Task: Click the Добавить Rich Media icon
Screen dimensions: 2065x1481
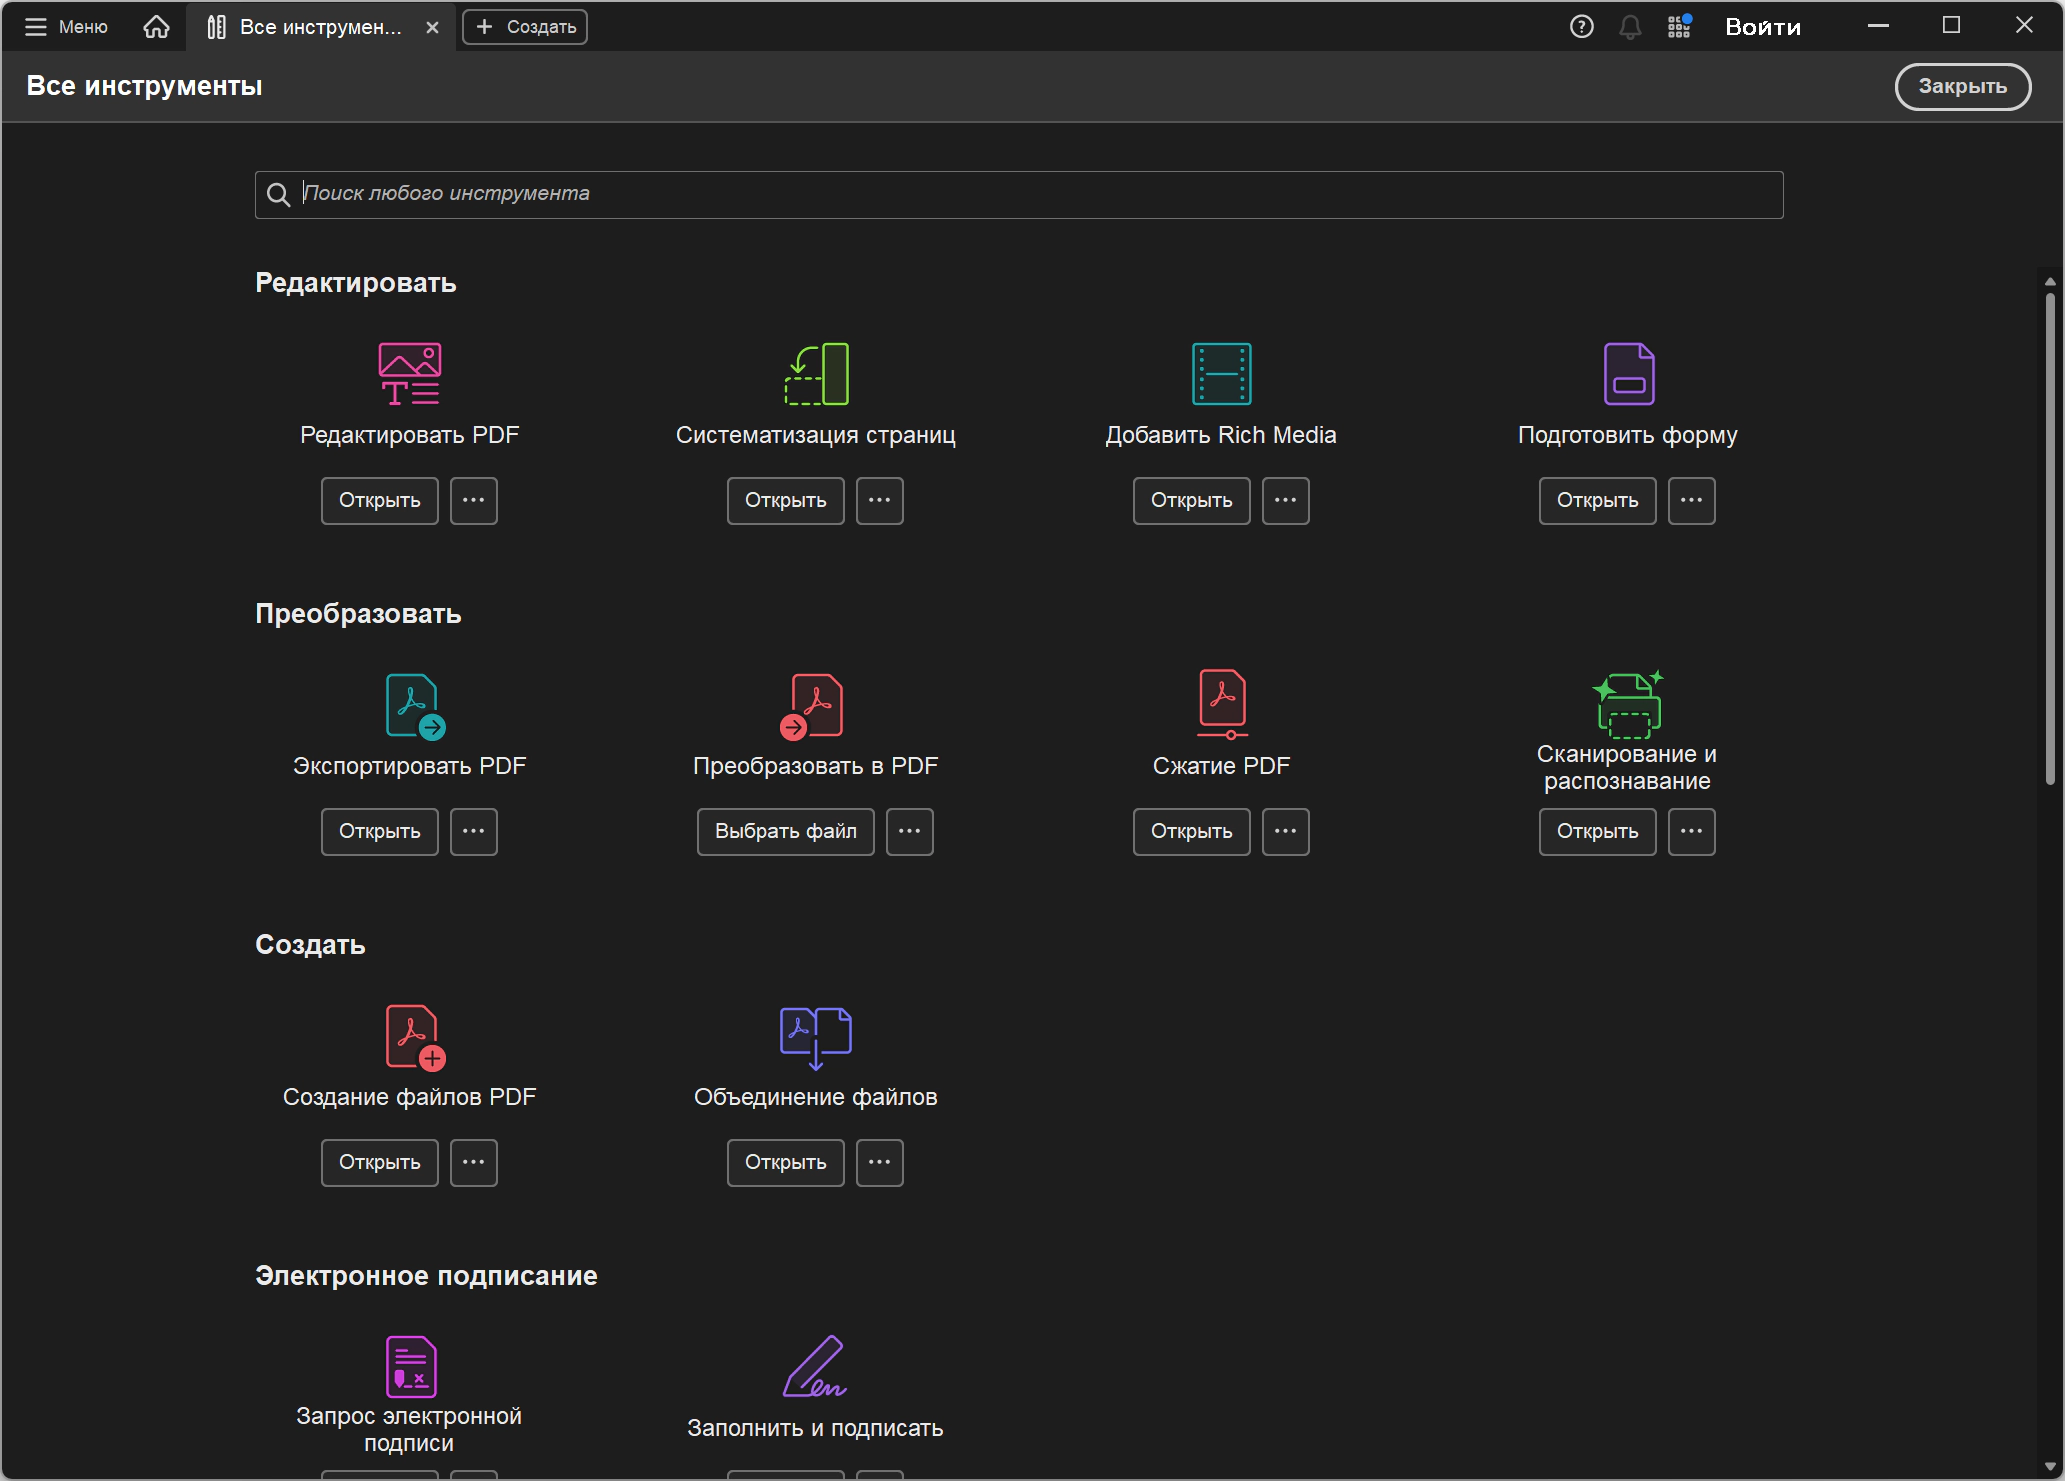Action: 1221,374
